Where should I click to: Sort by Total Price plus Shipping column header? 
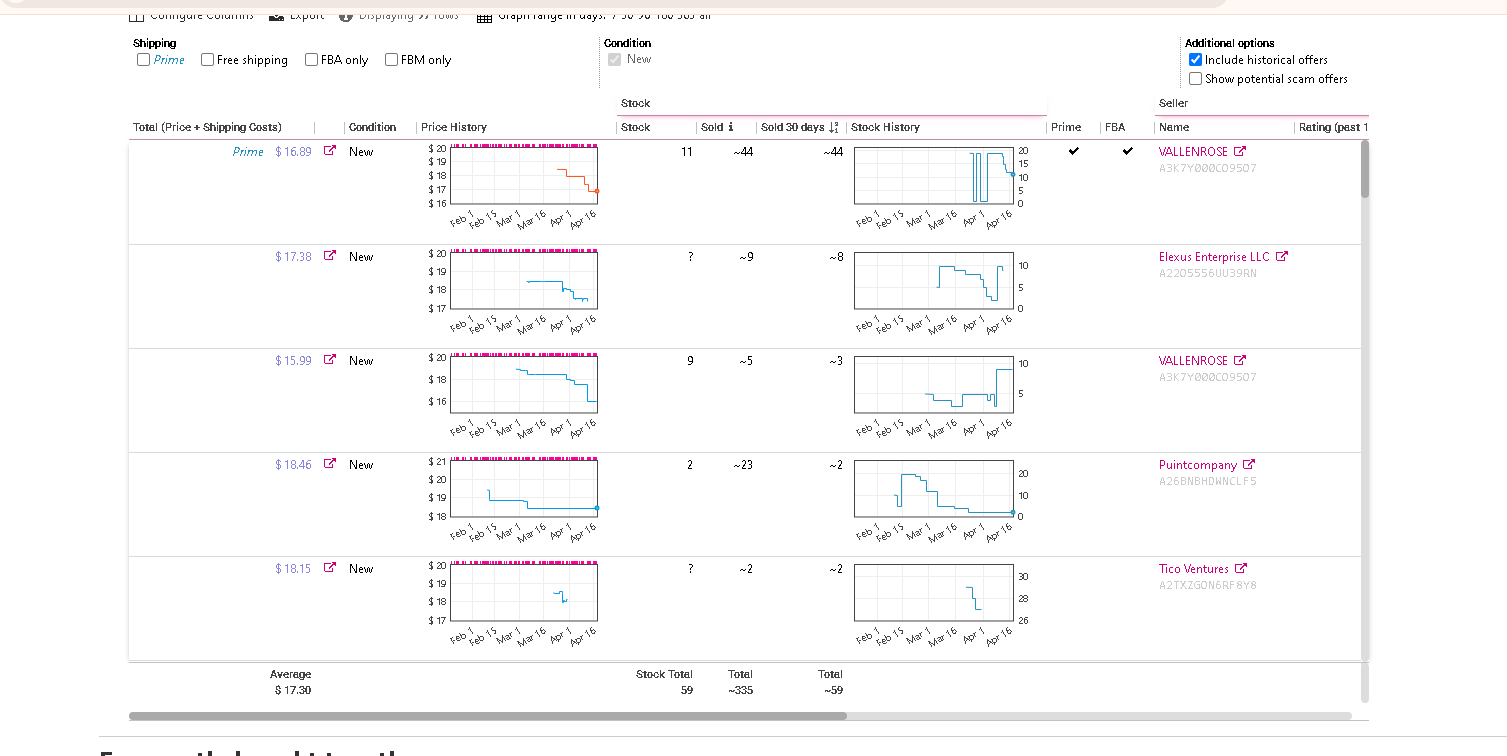tap(207, 127)
